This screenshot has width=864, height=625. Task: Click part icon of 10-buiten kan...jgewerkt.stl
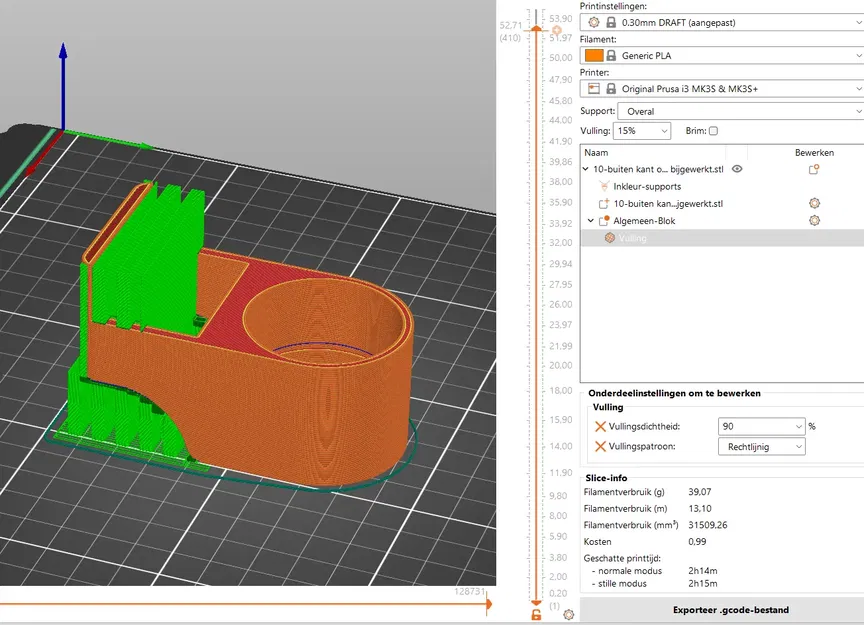point(604,203)
